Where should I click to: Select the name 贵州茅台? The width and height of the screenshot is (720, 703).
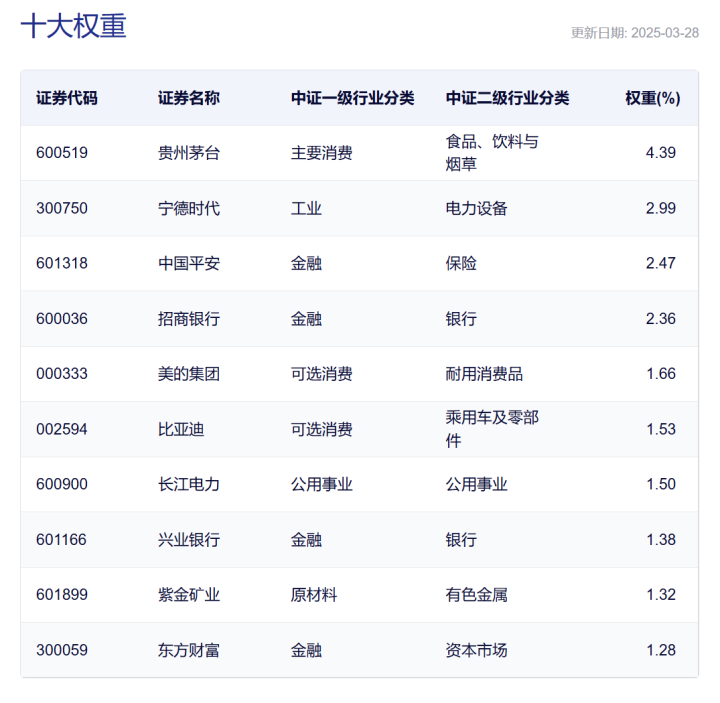[x=189, y=153]
